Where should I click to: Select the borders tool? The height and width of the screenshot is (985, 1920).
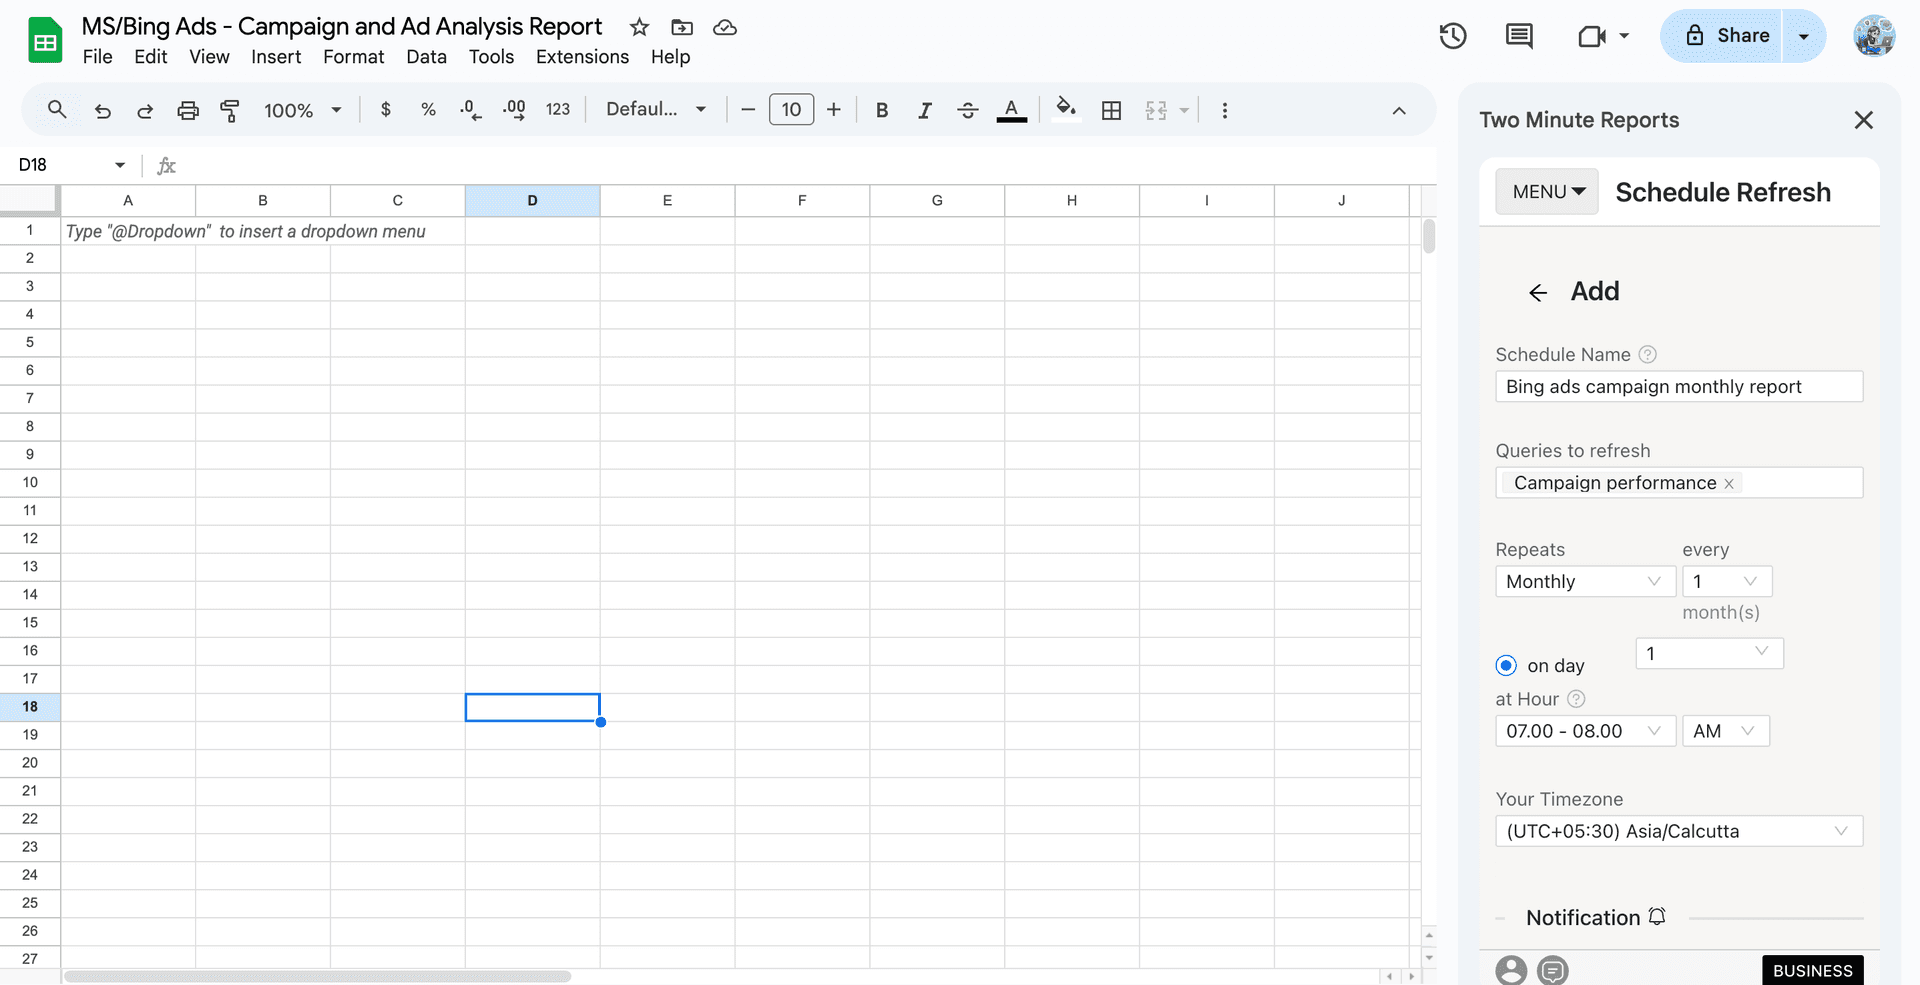click(1111, 110)
